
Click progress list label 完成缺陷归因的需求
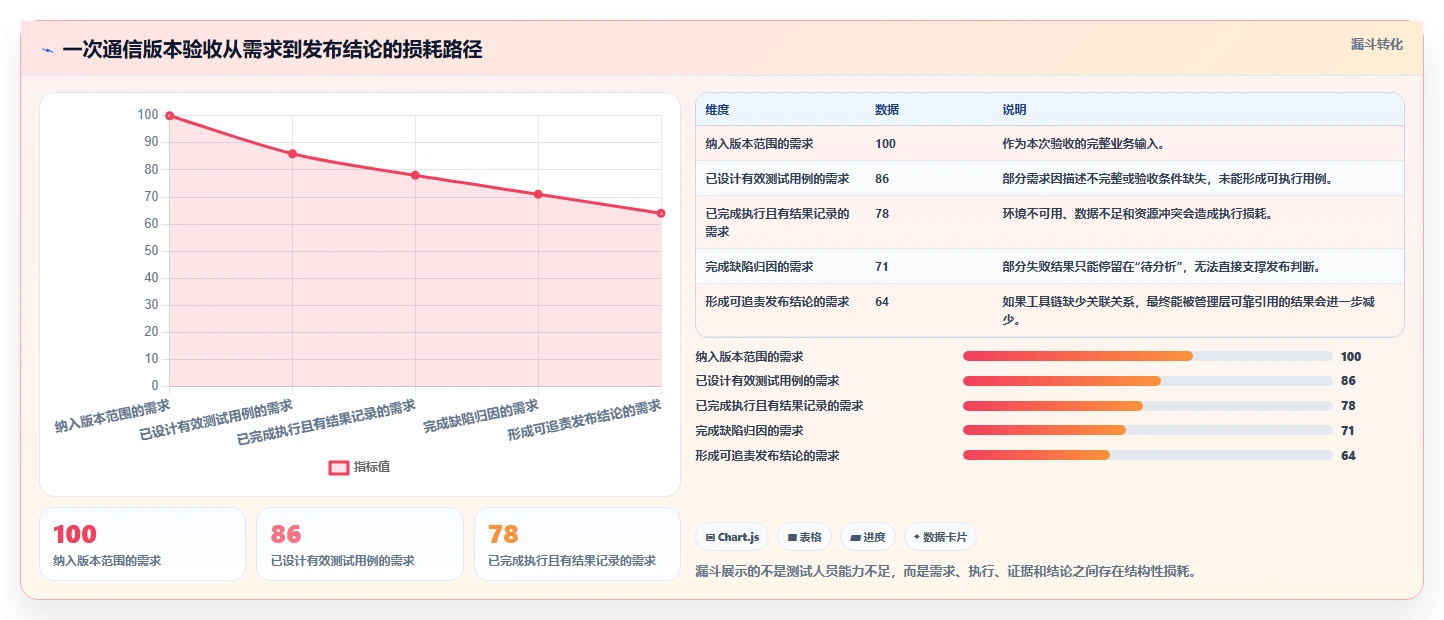749,431
